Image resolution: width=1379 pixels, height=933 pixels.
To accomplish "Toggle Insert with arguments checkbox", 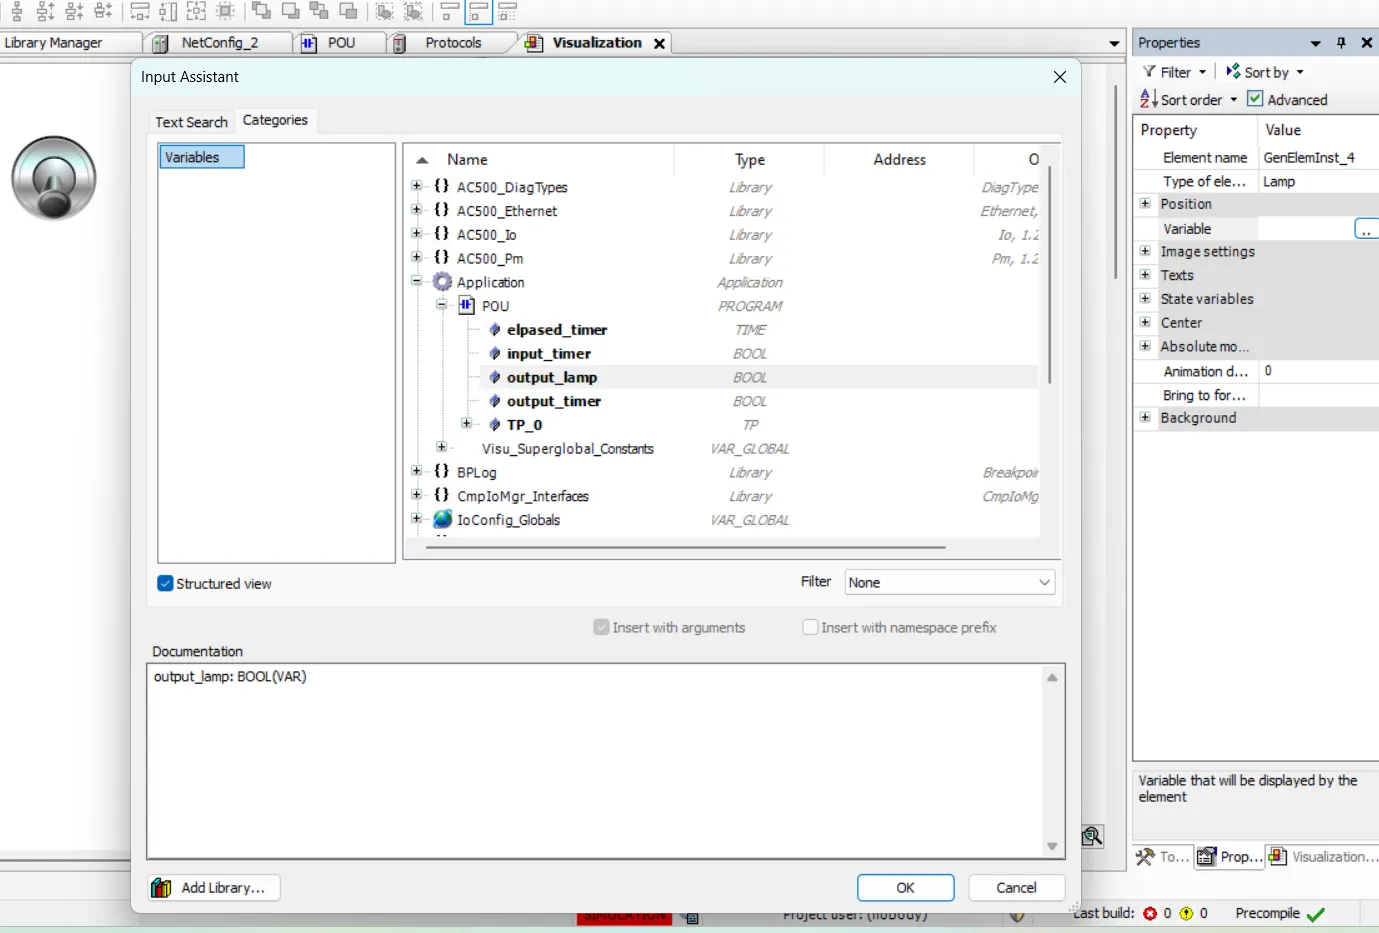I will tap(601, 627).
